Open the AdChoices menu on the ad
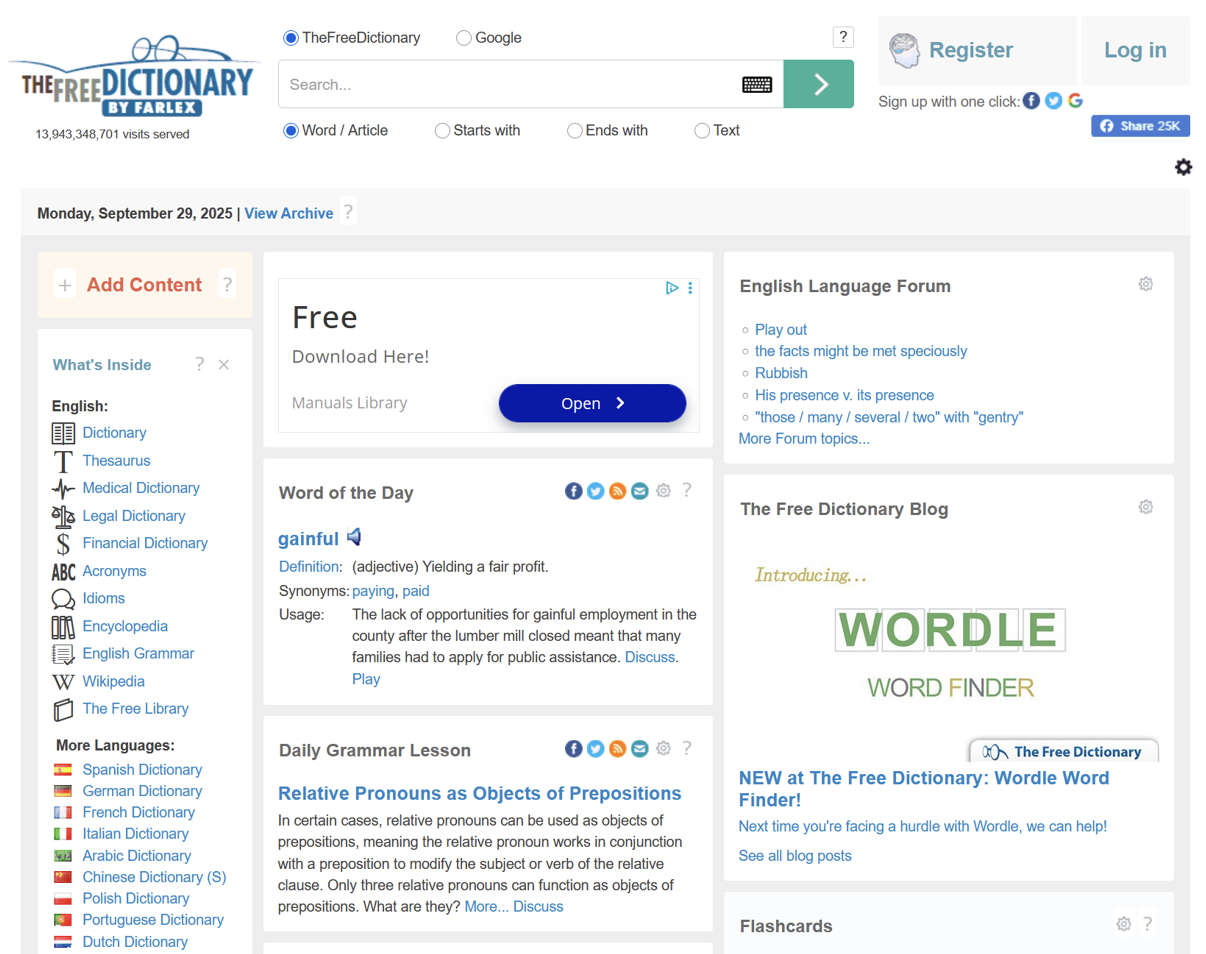This screenshot has height=954, width=1206. [690, 288]
